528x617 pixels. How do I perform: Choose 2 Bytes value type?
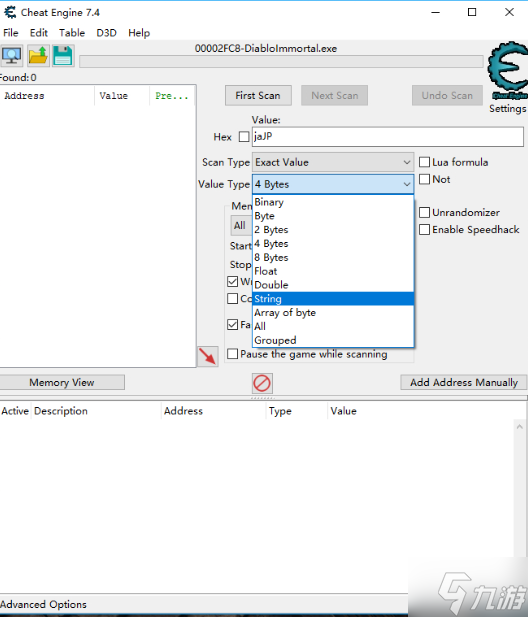pos(333,230)
